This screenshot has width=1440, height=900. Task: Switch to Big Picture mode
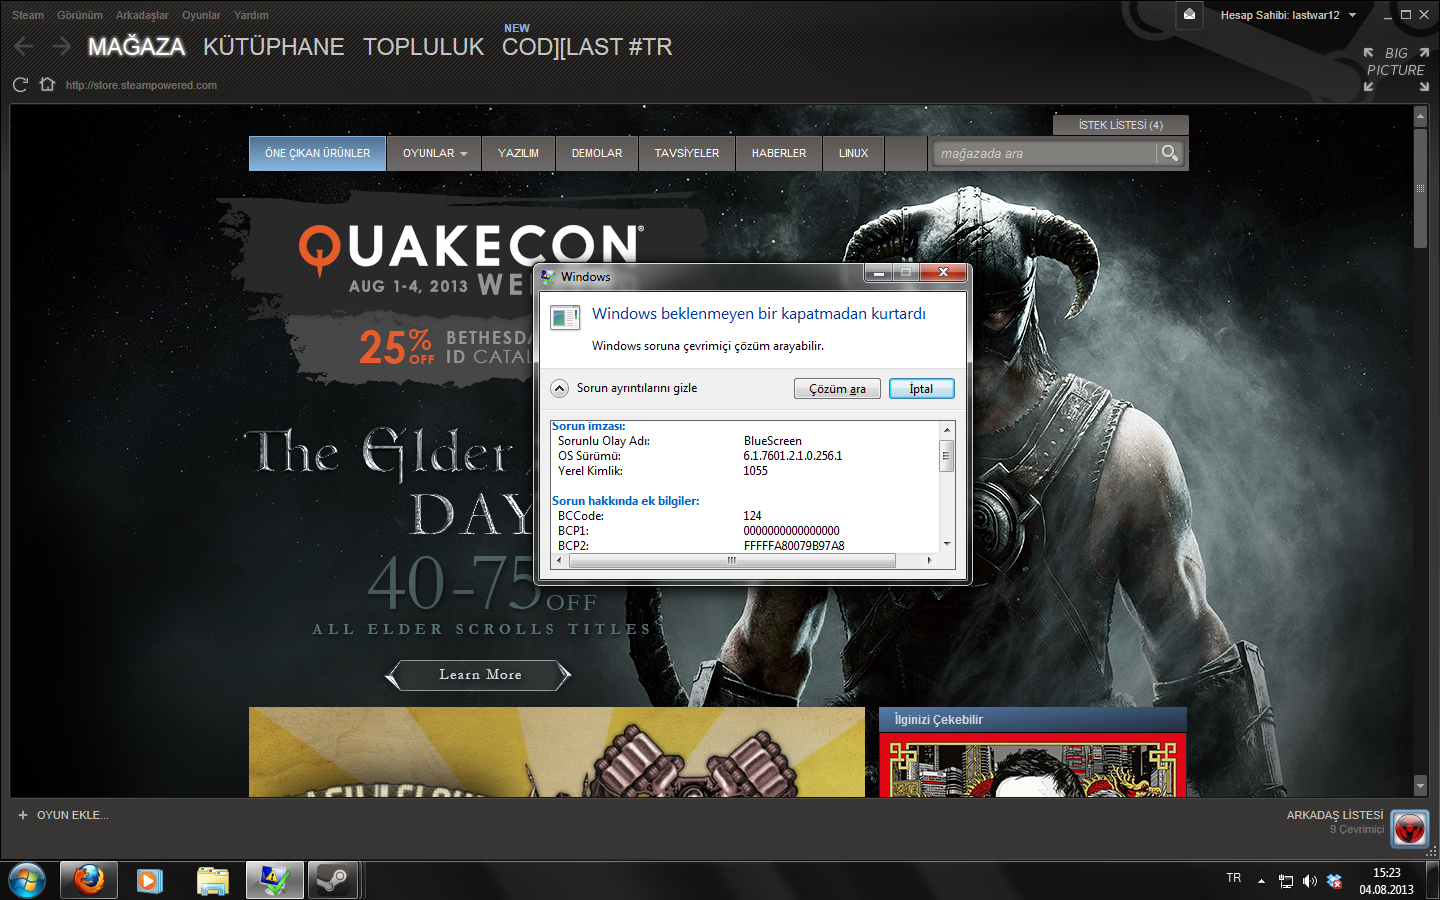tap(1396, 70)
